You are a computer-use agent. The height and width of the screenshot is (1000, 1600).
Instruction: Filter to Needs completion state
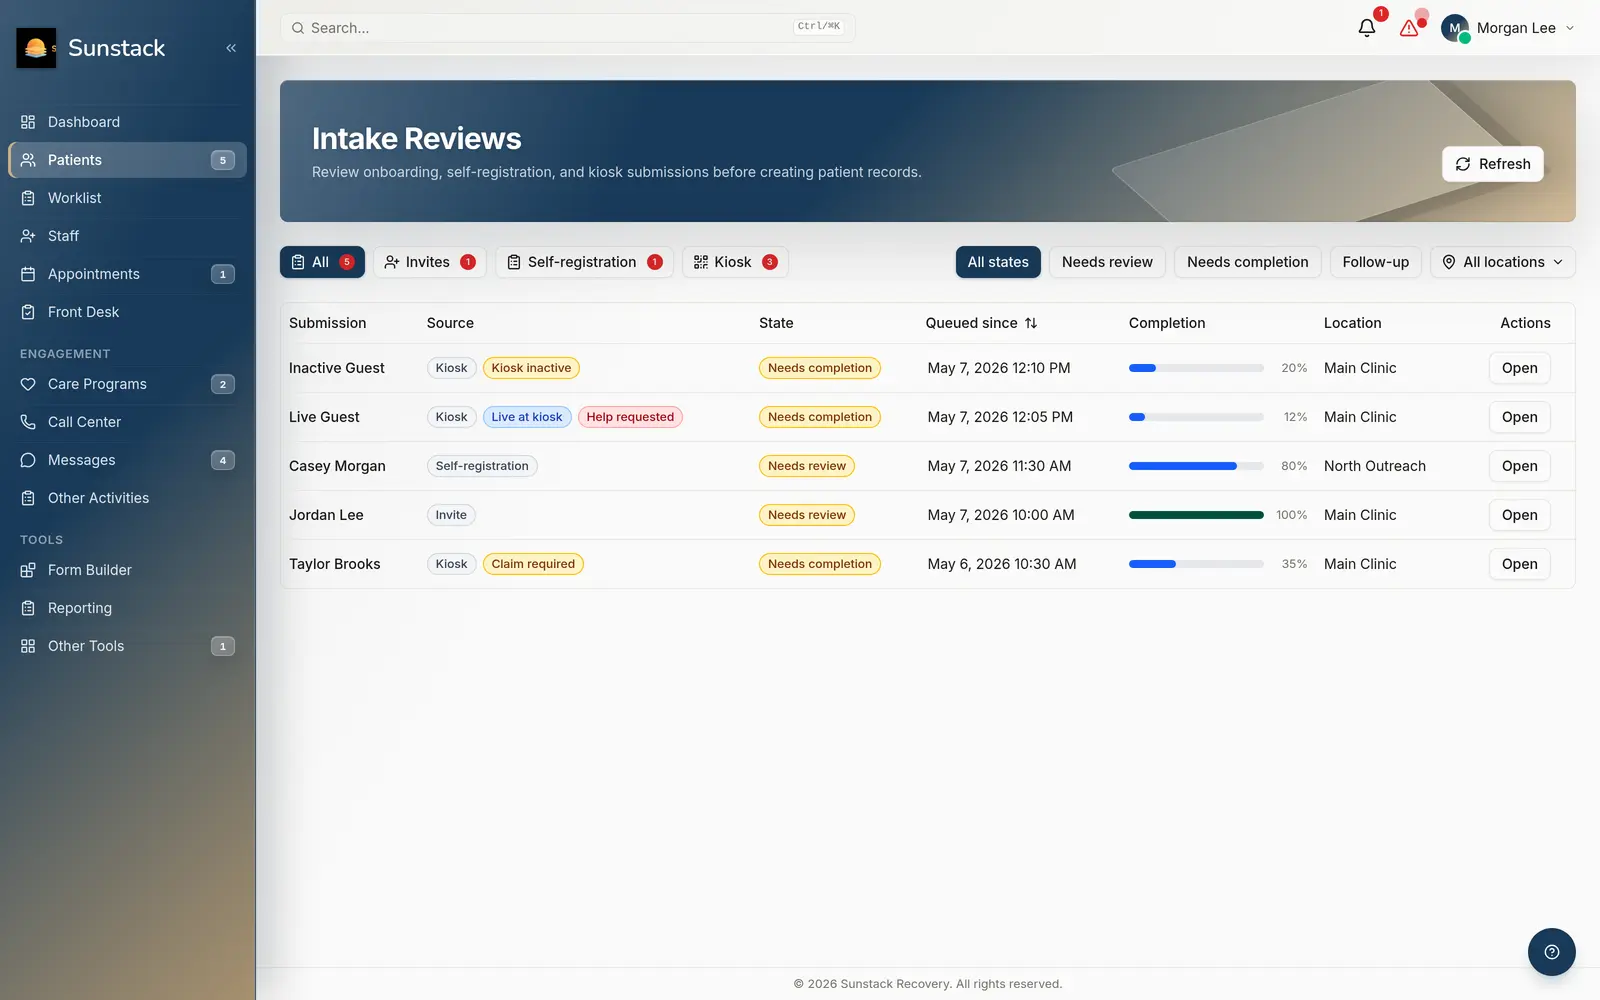pyautogui.click(x=1248, y=262)
